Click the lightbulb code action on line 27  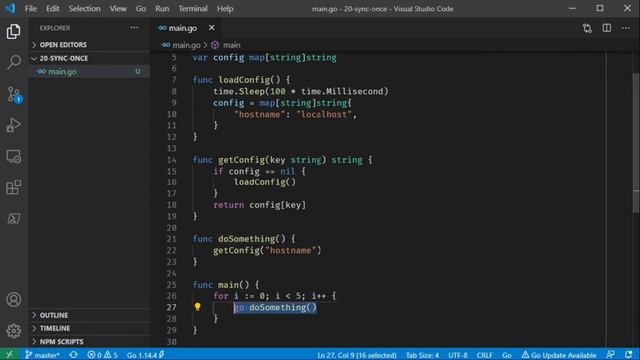(x=198, y=307)
